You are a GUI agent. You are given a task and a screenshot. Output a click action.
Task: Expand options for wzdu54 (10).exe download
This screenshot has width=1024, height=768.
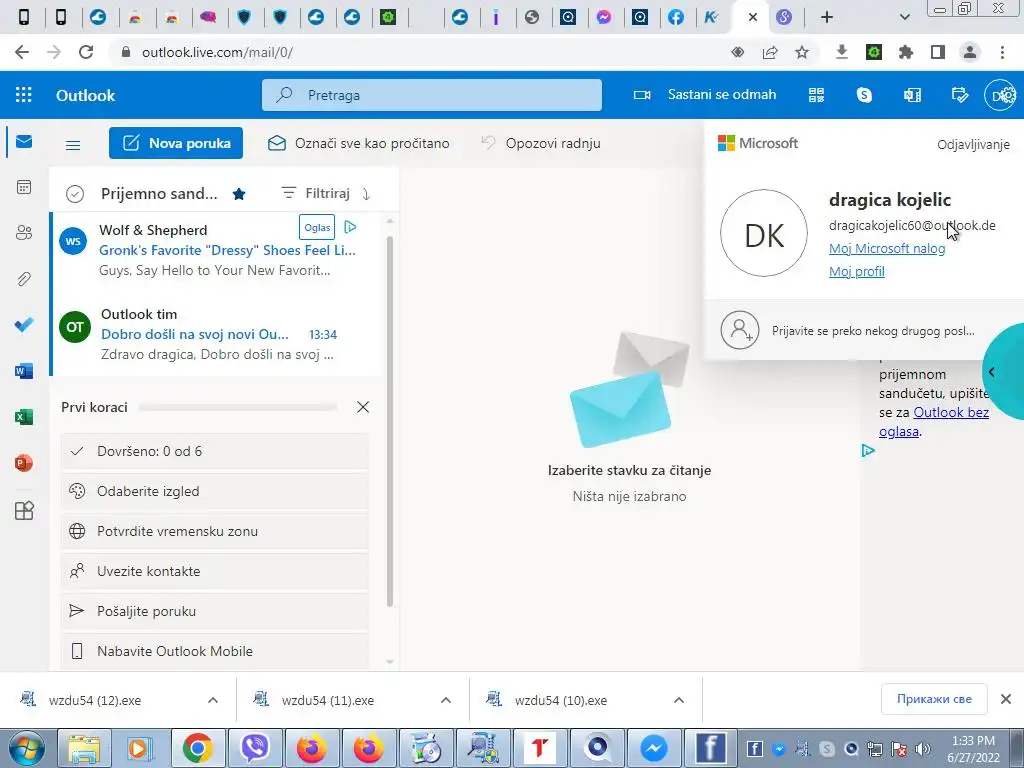click(679, 700)
